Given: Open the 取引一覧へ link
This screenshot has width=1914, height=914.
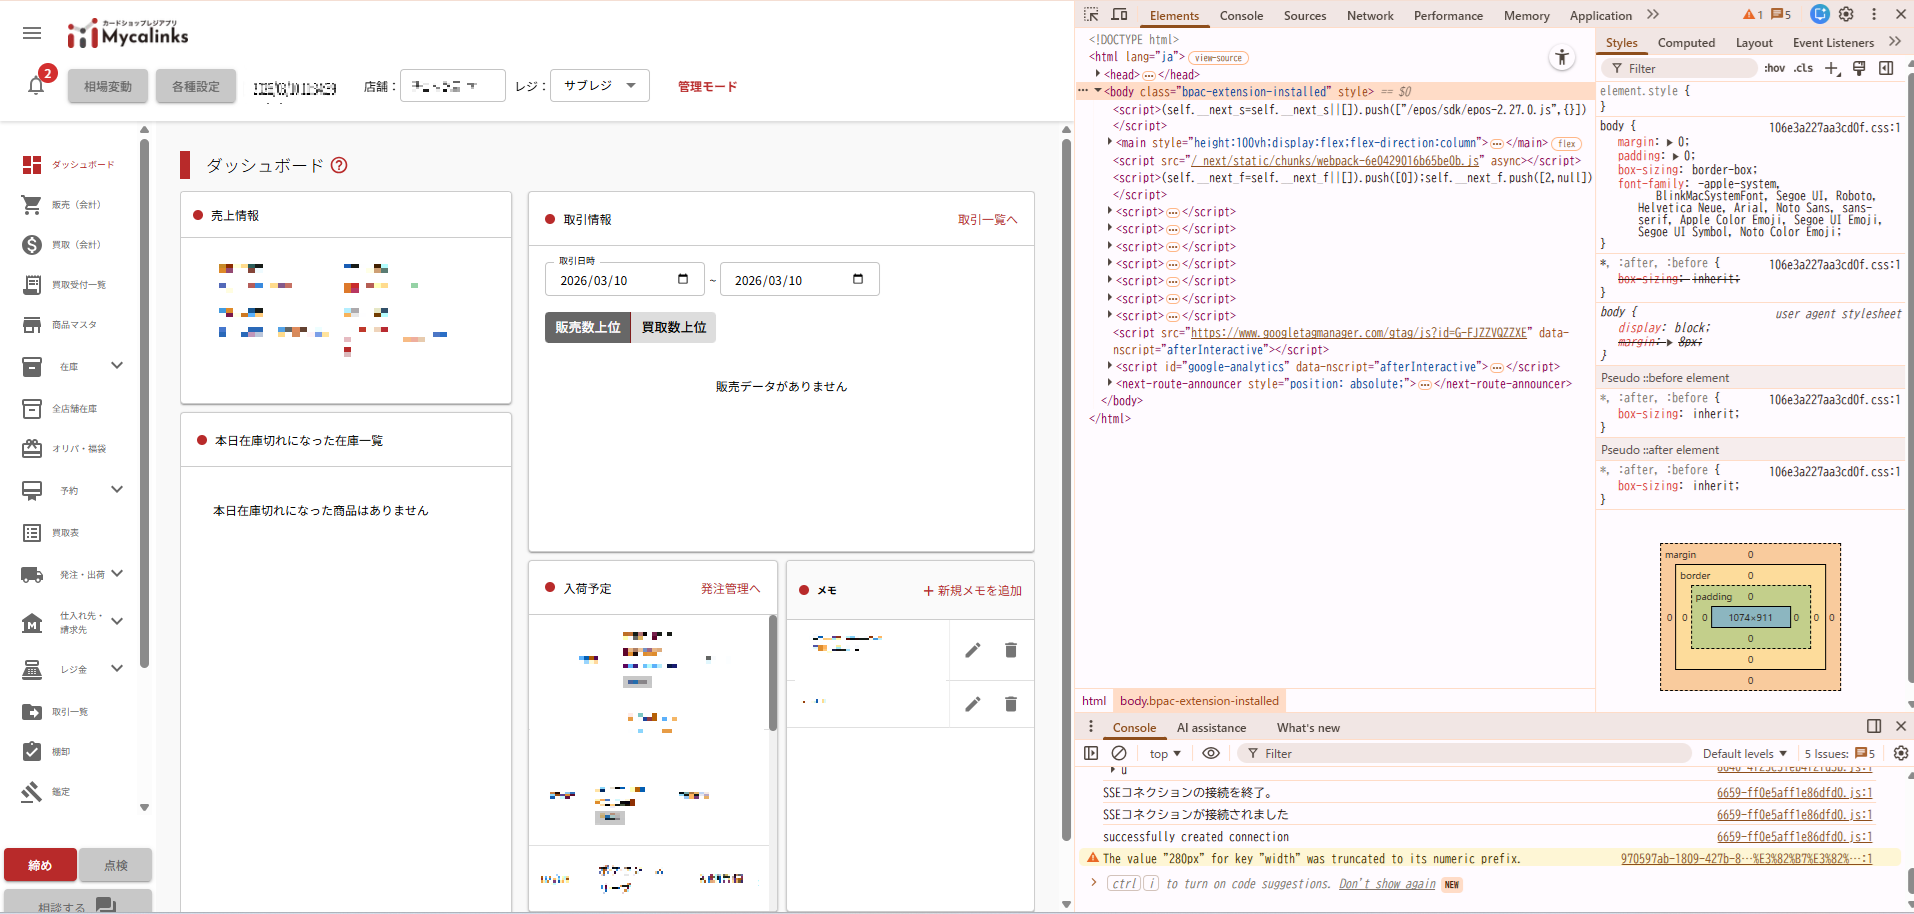Looking at the screenshot, I should 987,220.
